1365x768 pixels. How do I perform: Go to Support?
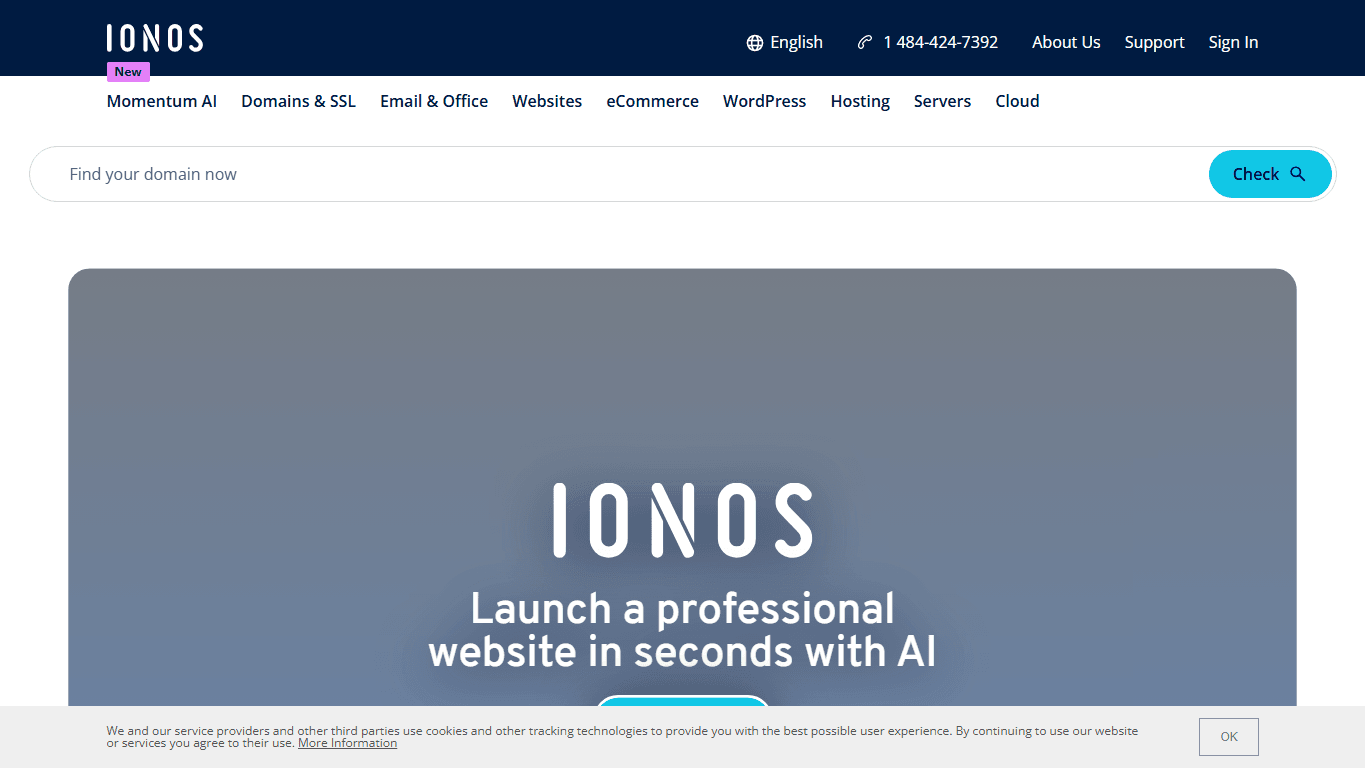(1154, 42)
